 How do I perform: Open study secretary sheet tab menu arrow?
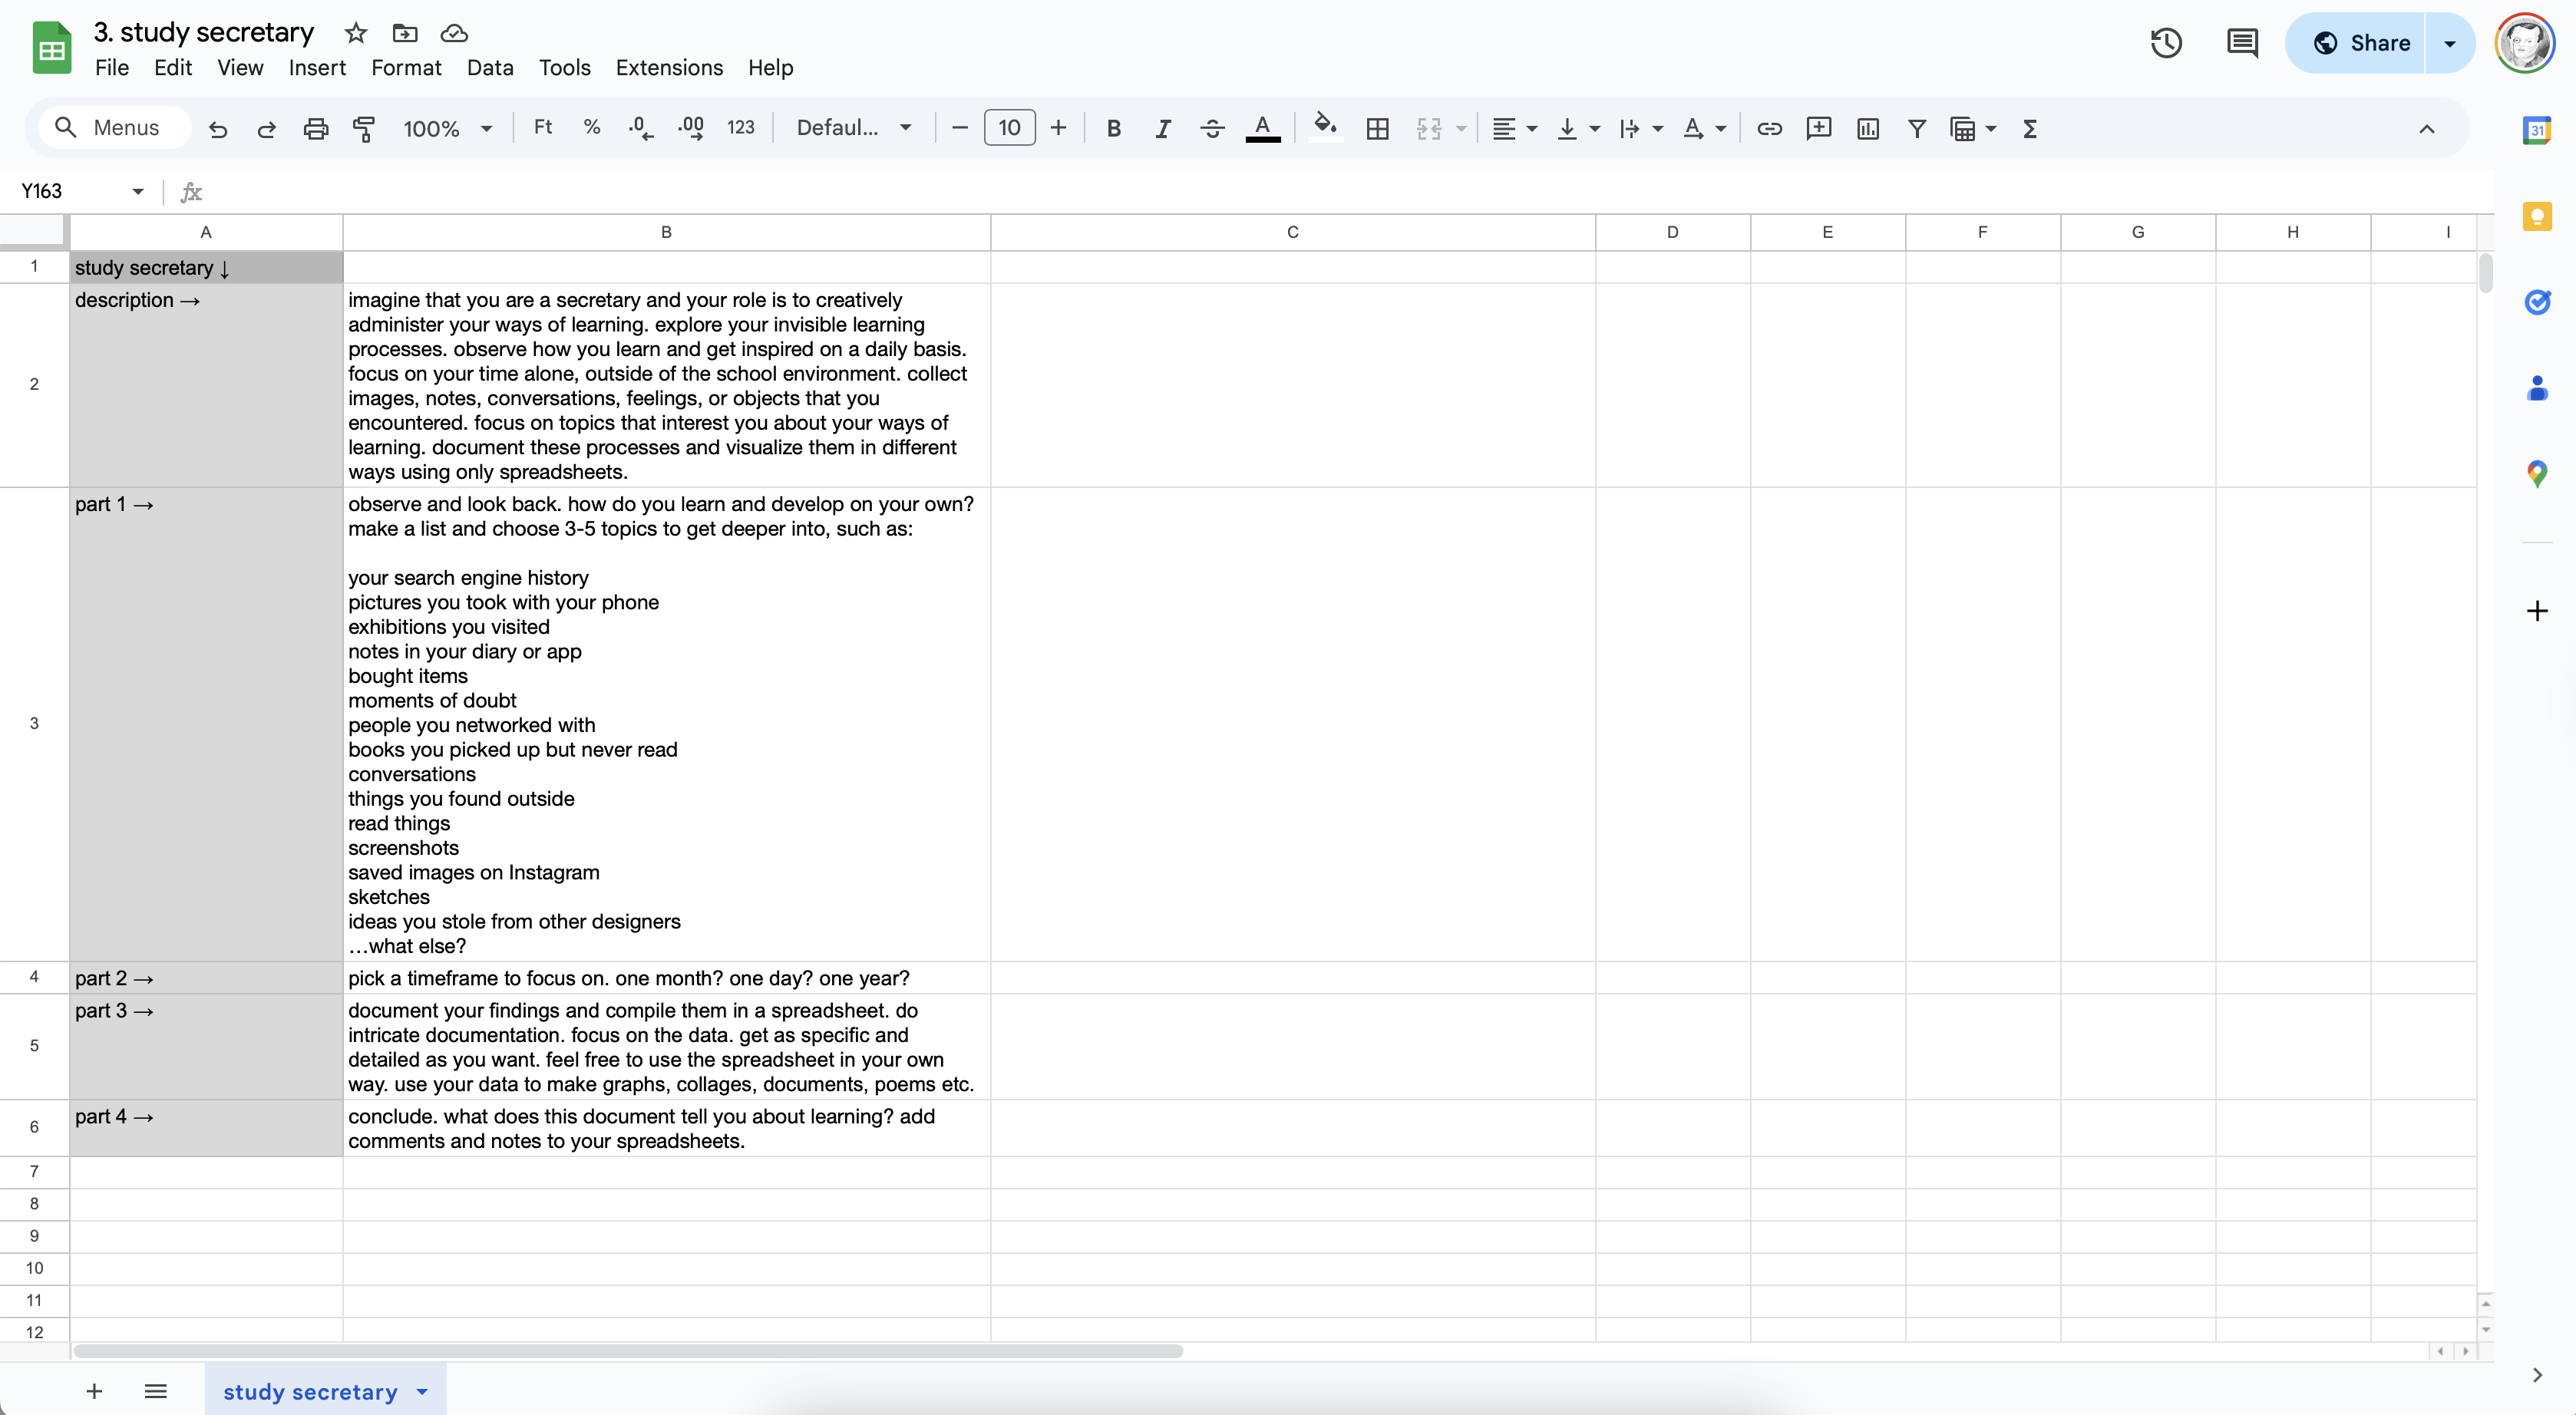[x=422, y=1391]
